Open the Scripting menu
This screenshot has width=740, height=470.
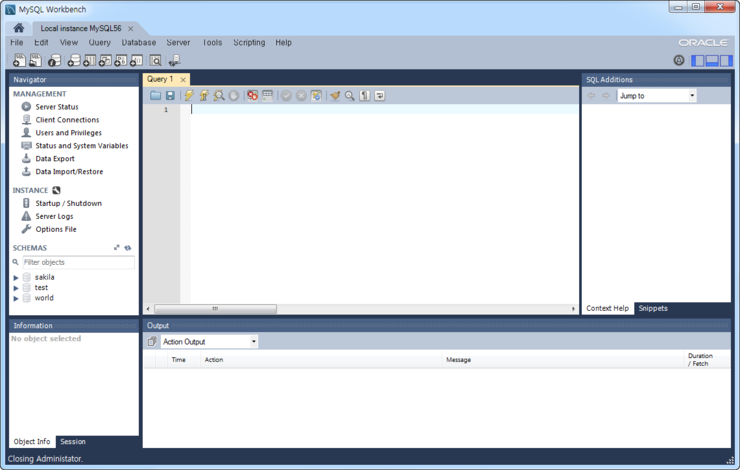[249, 42]
